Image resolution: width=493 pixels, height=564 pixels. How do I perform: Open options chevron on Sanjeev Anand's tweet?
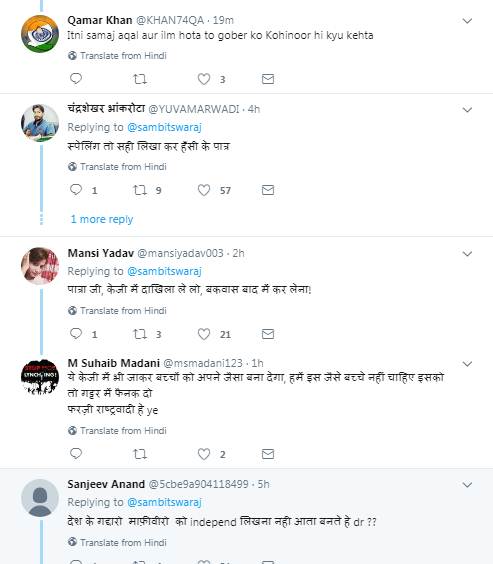tap(467, 485)
